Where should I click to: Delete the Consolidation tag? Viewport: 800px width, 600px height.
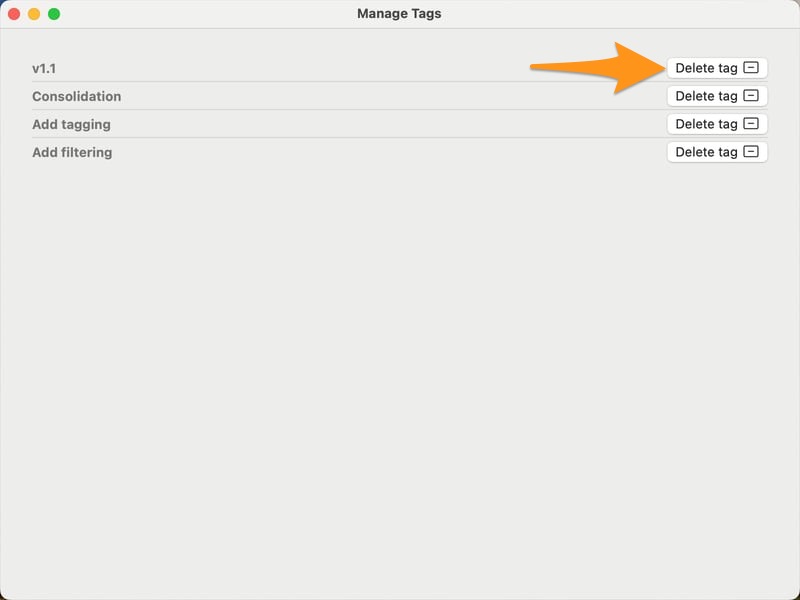coord(717,96)
